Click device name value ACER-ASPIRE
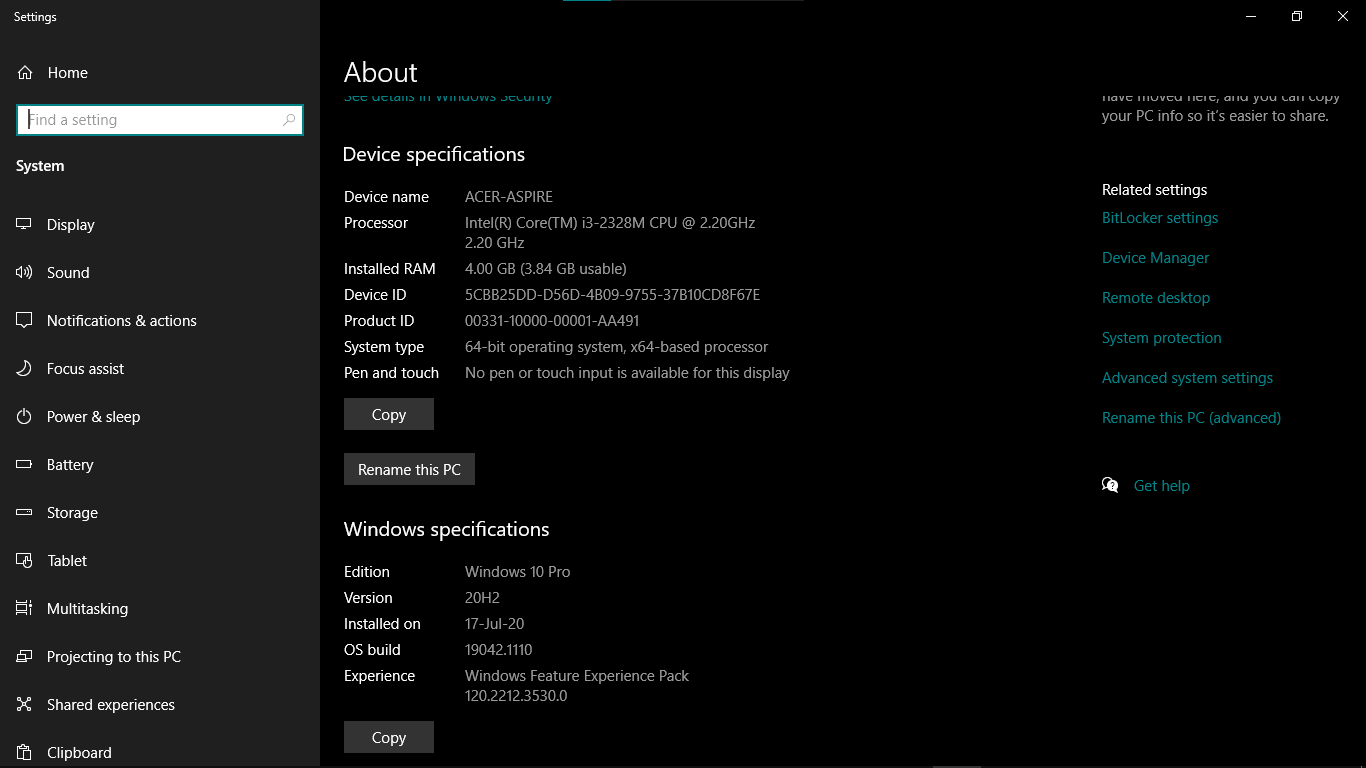Image resolution: width=1366 pixels, height=768 pixels. (509, 197)
